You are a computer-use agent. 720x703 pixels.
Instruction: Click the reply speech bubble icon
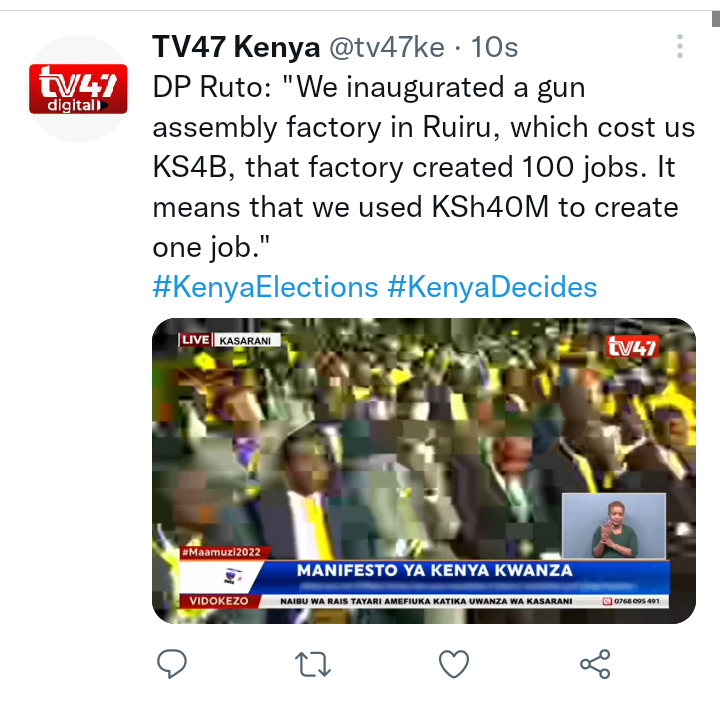172,664
